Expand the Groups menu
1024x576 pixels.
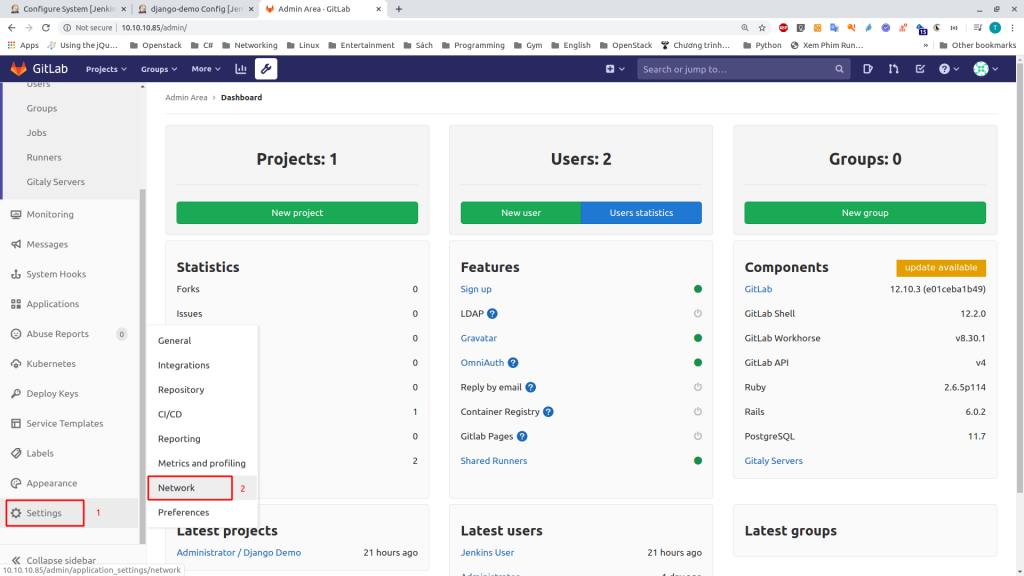click(159, 69)
